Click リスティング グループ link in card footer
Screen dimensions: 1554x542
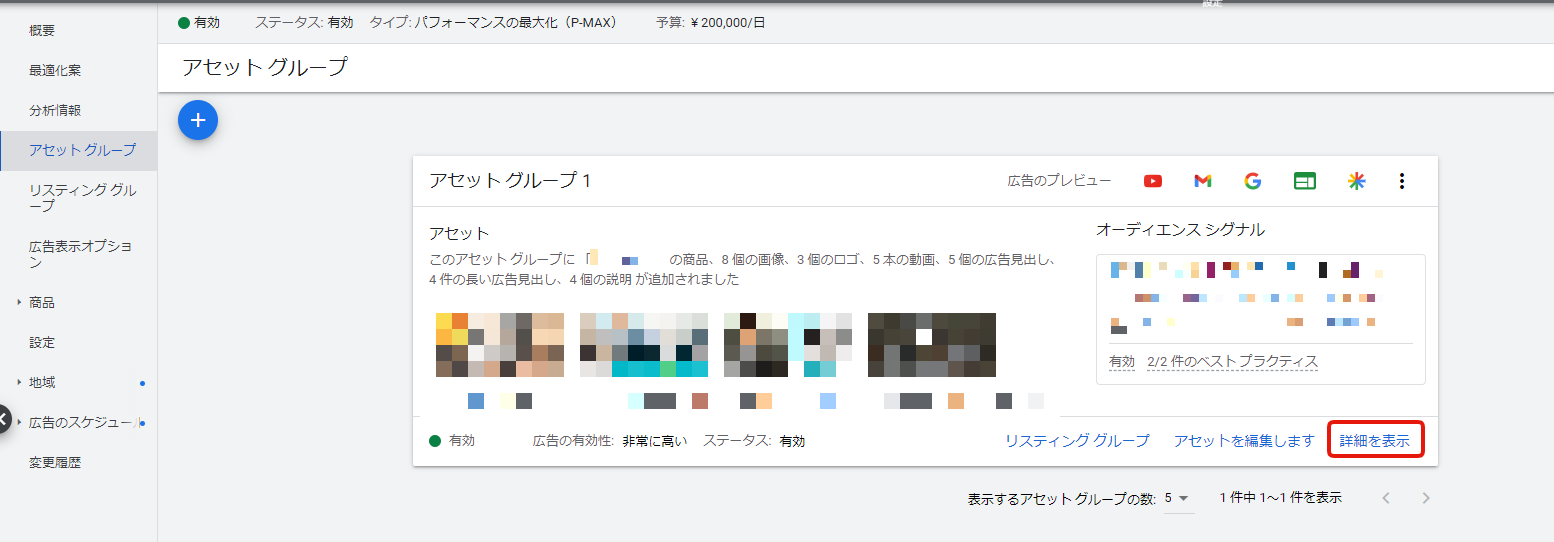pyautogui.click(x=1077, y=441)
